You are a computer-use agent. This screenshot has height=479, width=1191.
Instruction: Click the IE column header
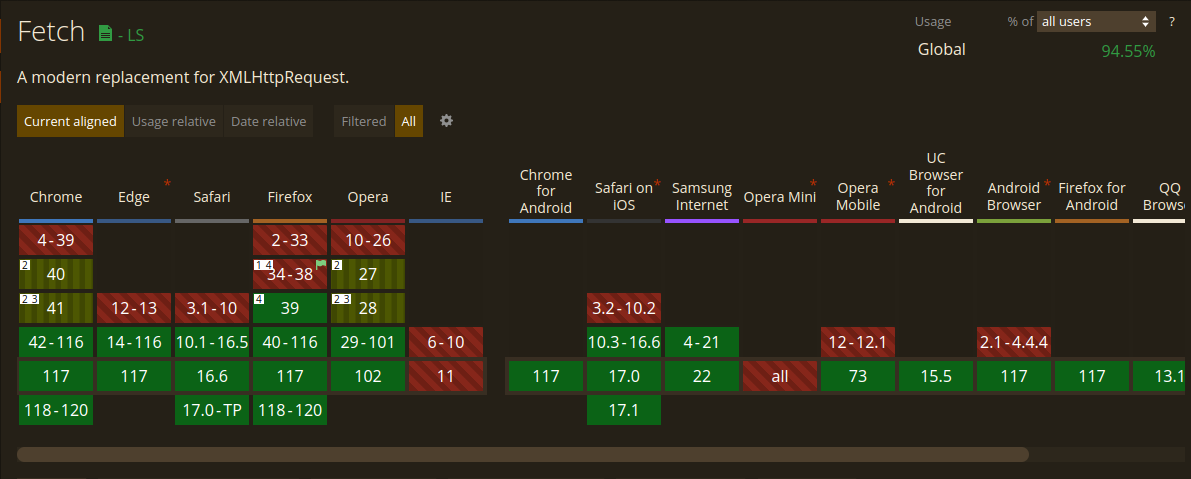click(x=446, y=197)
